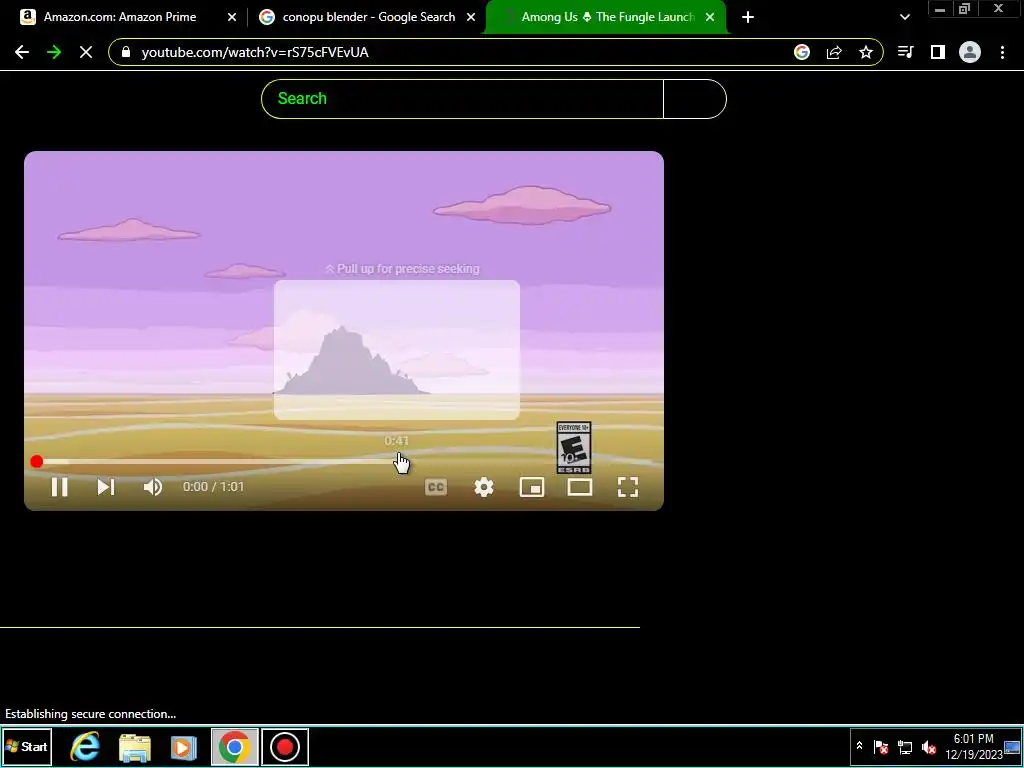Share this page icon

(834, 52)
